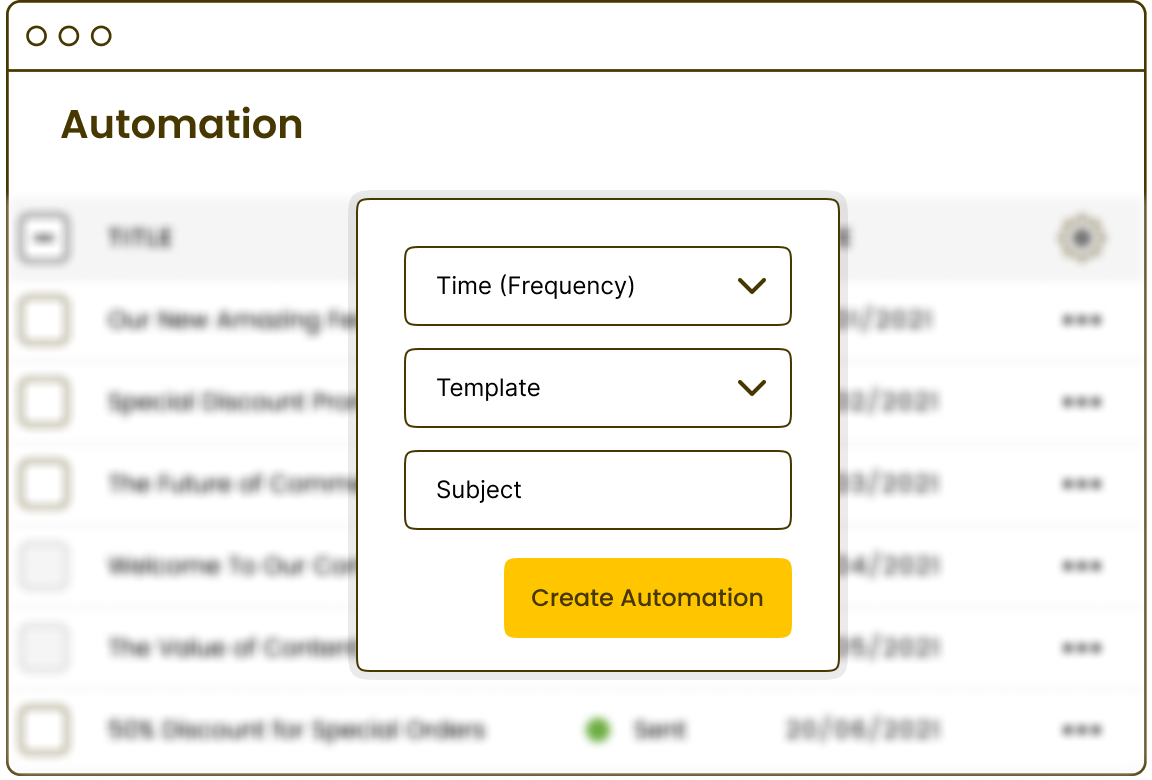Open the Time (Frequency) dropdown
Screen dimensions: 1152x780
coord(597,286)
